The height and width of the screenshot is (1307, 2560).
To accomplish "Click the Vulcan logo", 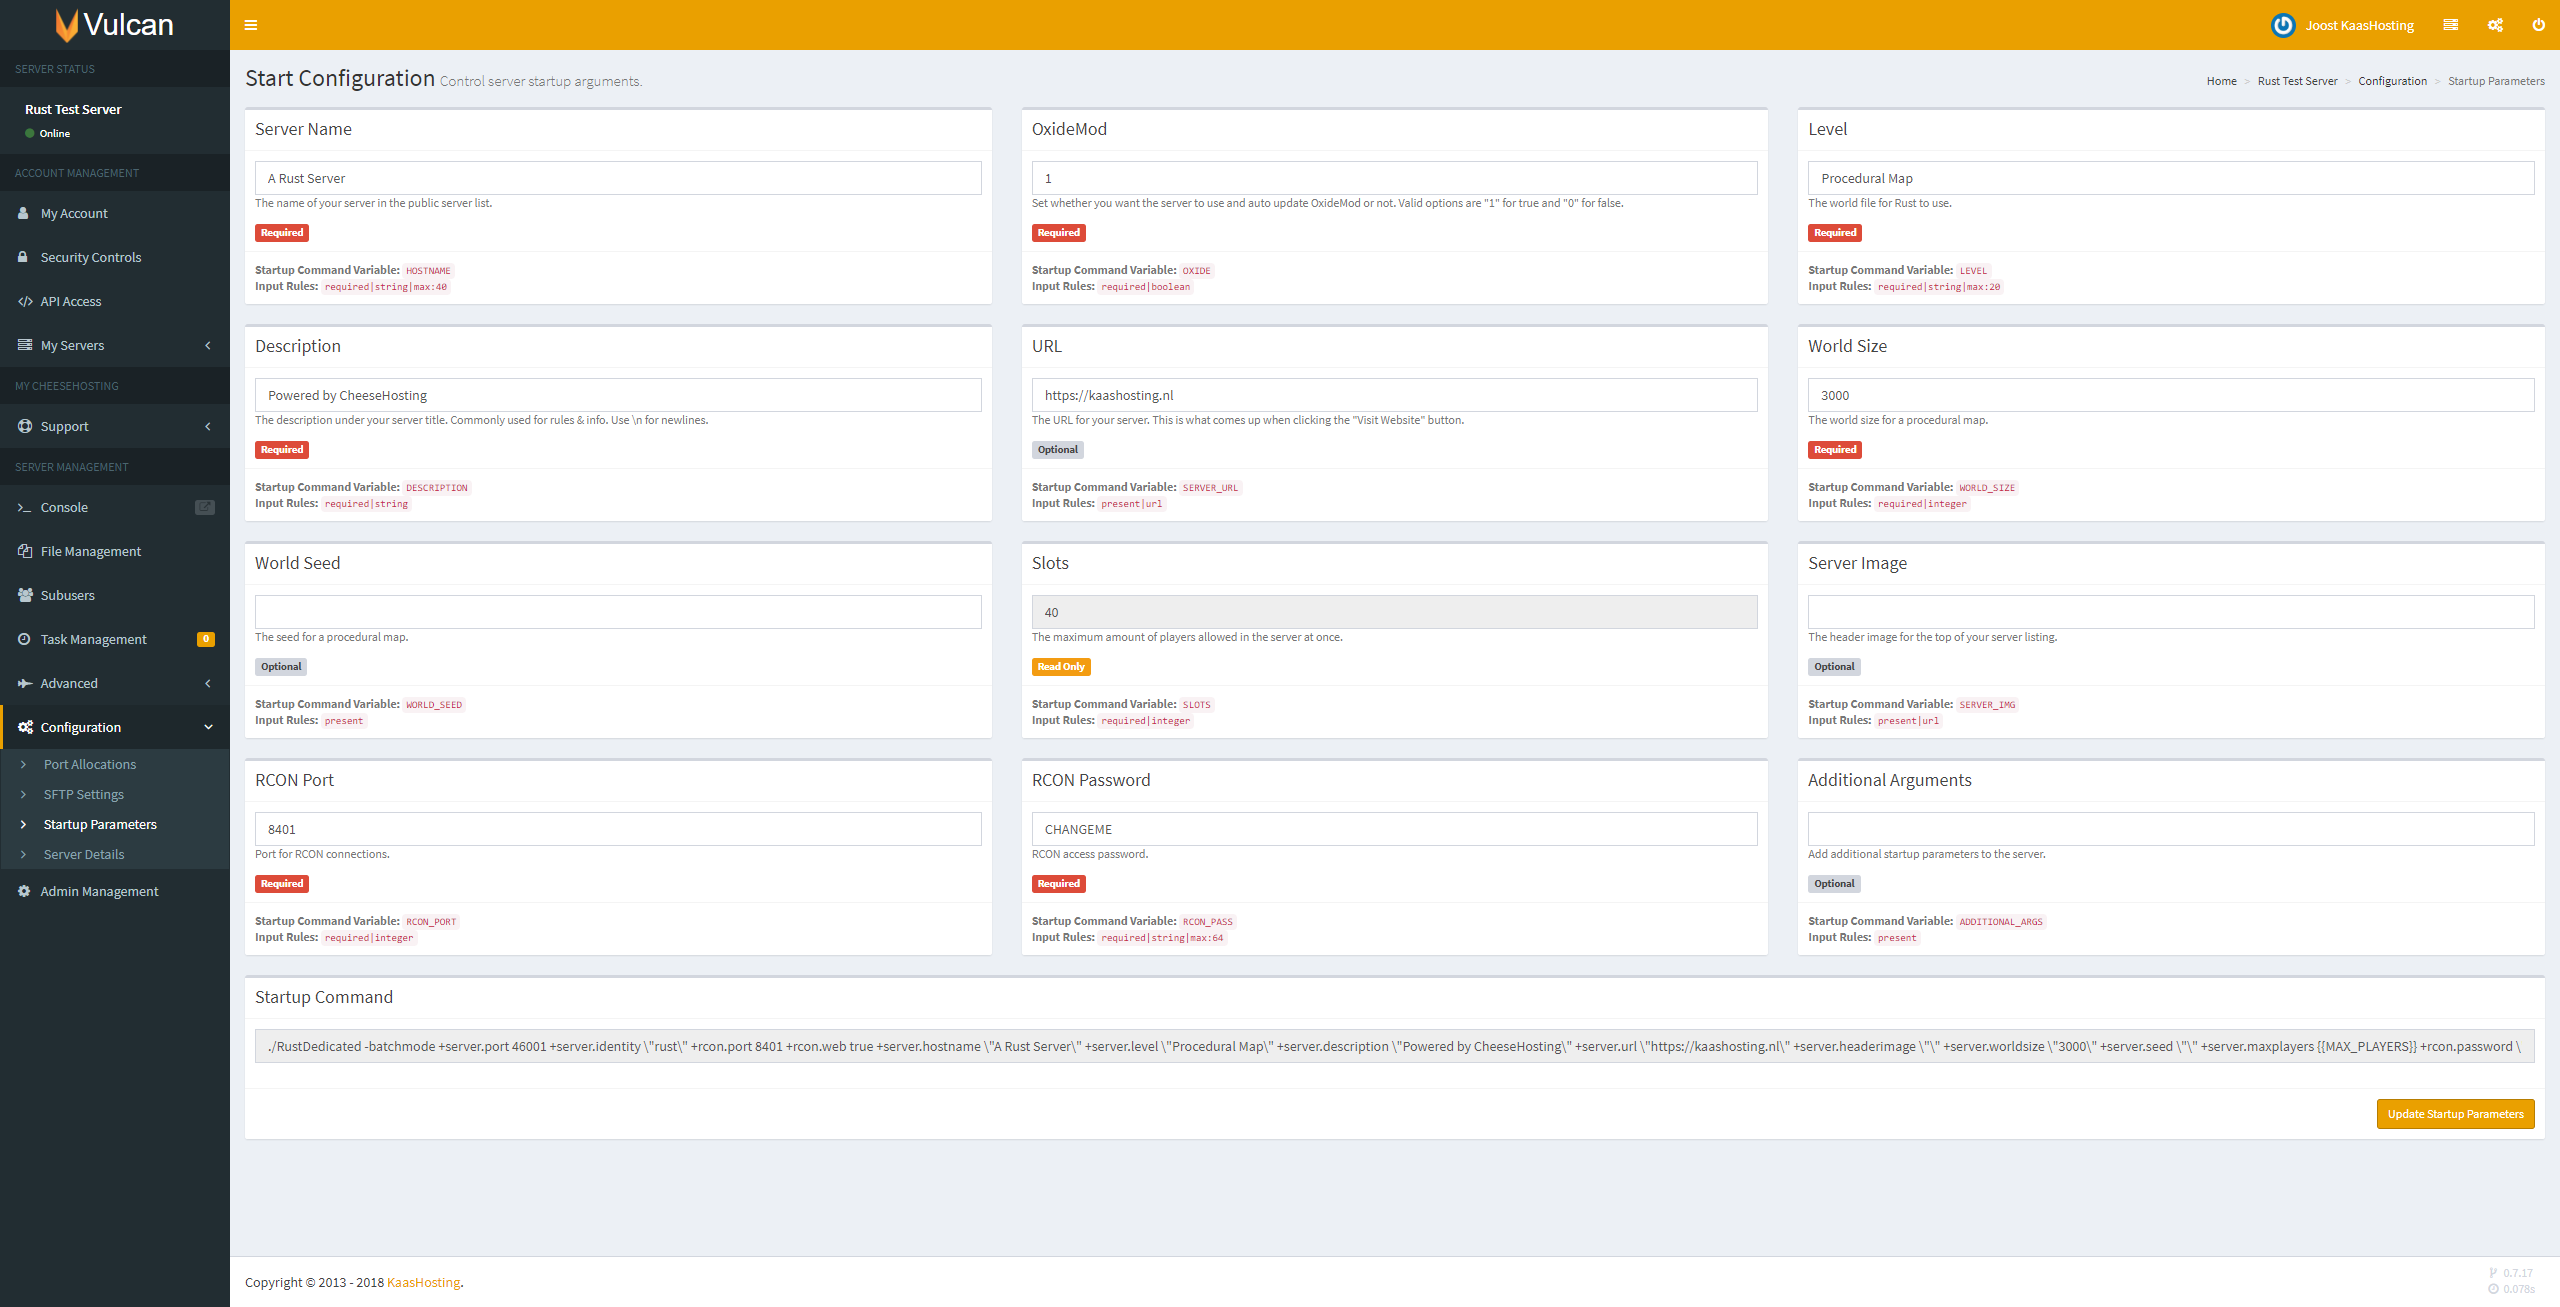I will 114,25.
